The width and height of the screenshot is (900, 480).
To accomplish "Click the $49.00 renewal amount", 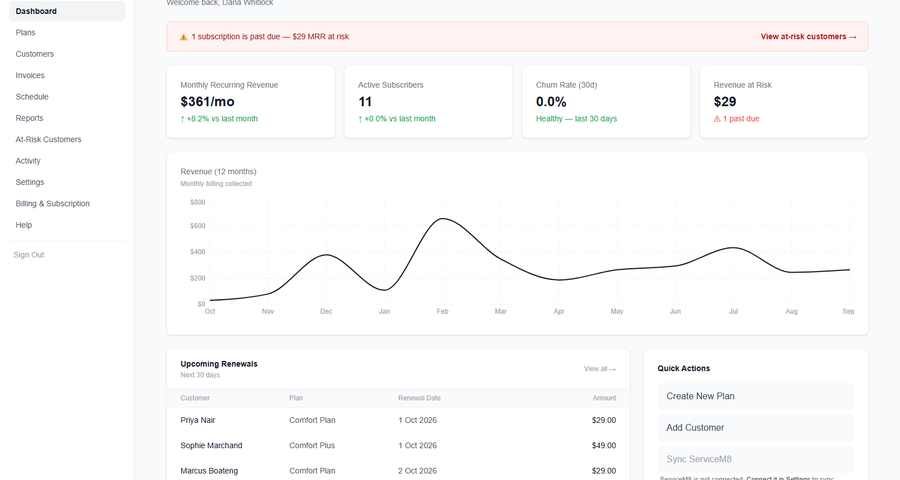I will (604, 446).
